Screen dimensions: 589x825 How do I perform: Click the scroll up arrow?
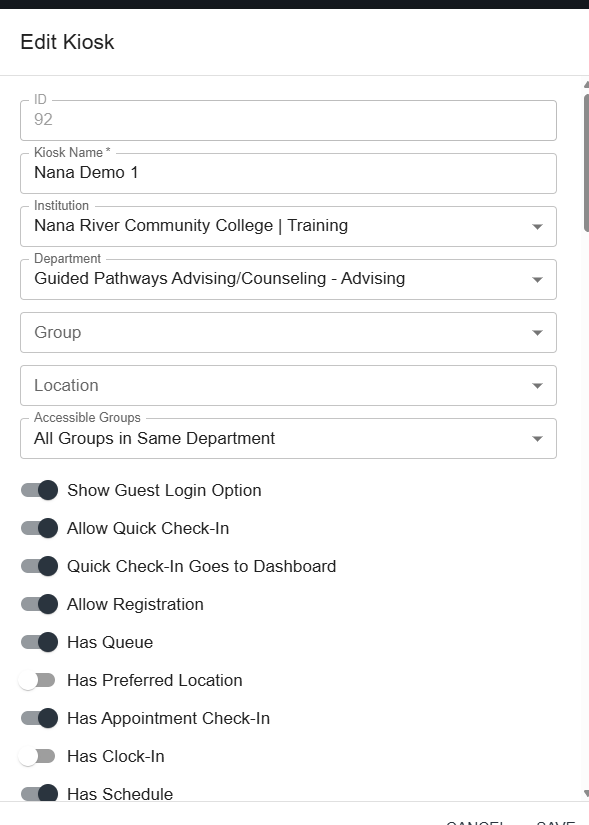coord(586,84)
